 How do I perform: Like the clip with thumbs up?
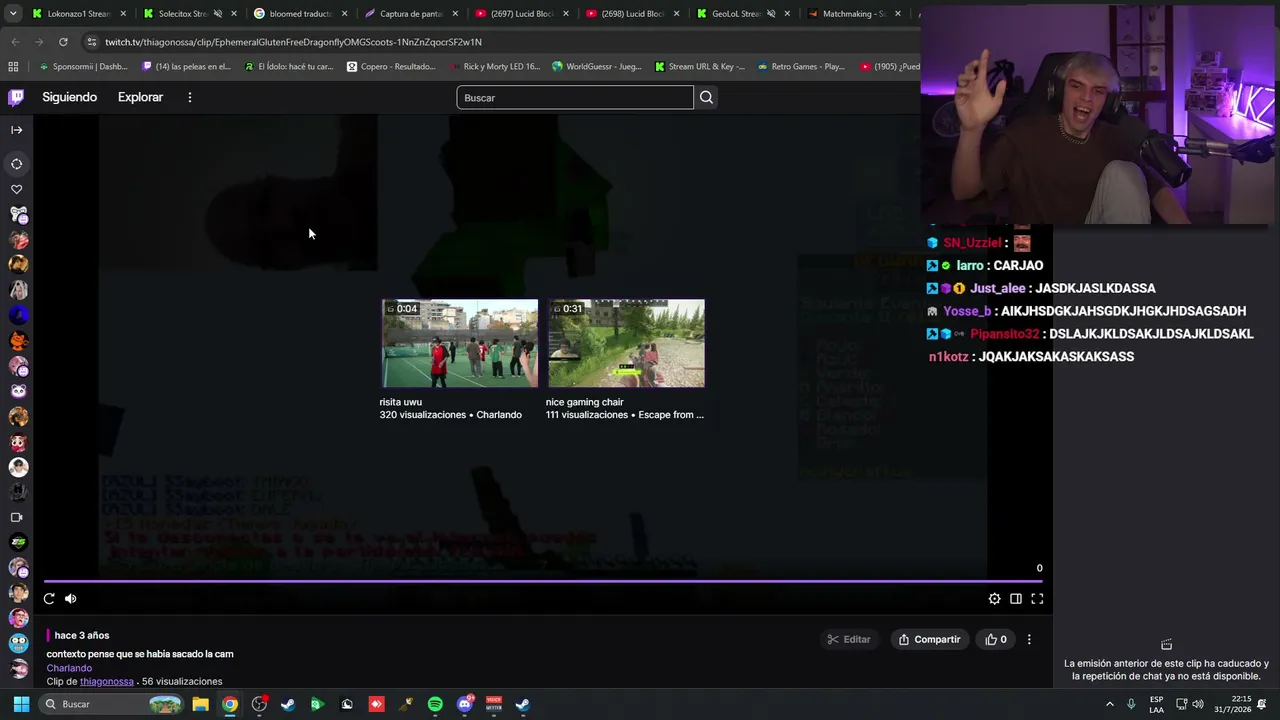click(x=996, y=639)
